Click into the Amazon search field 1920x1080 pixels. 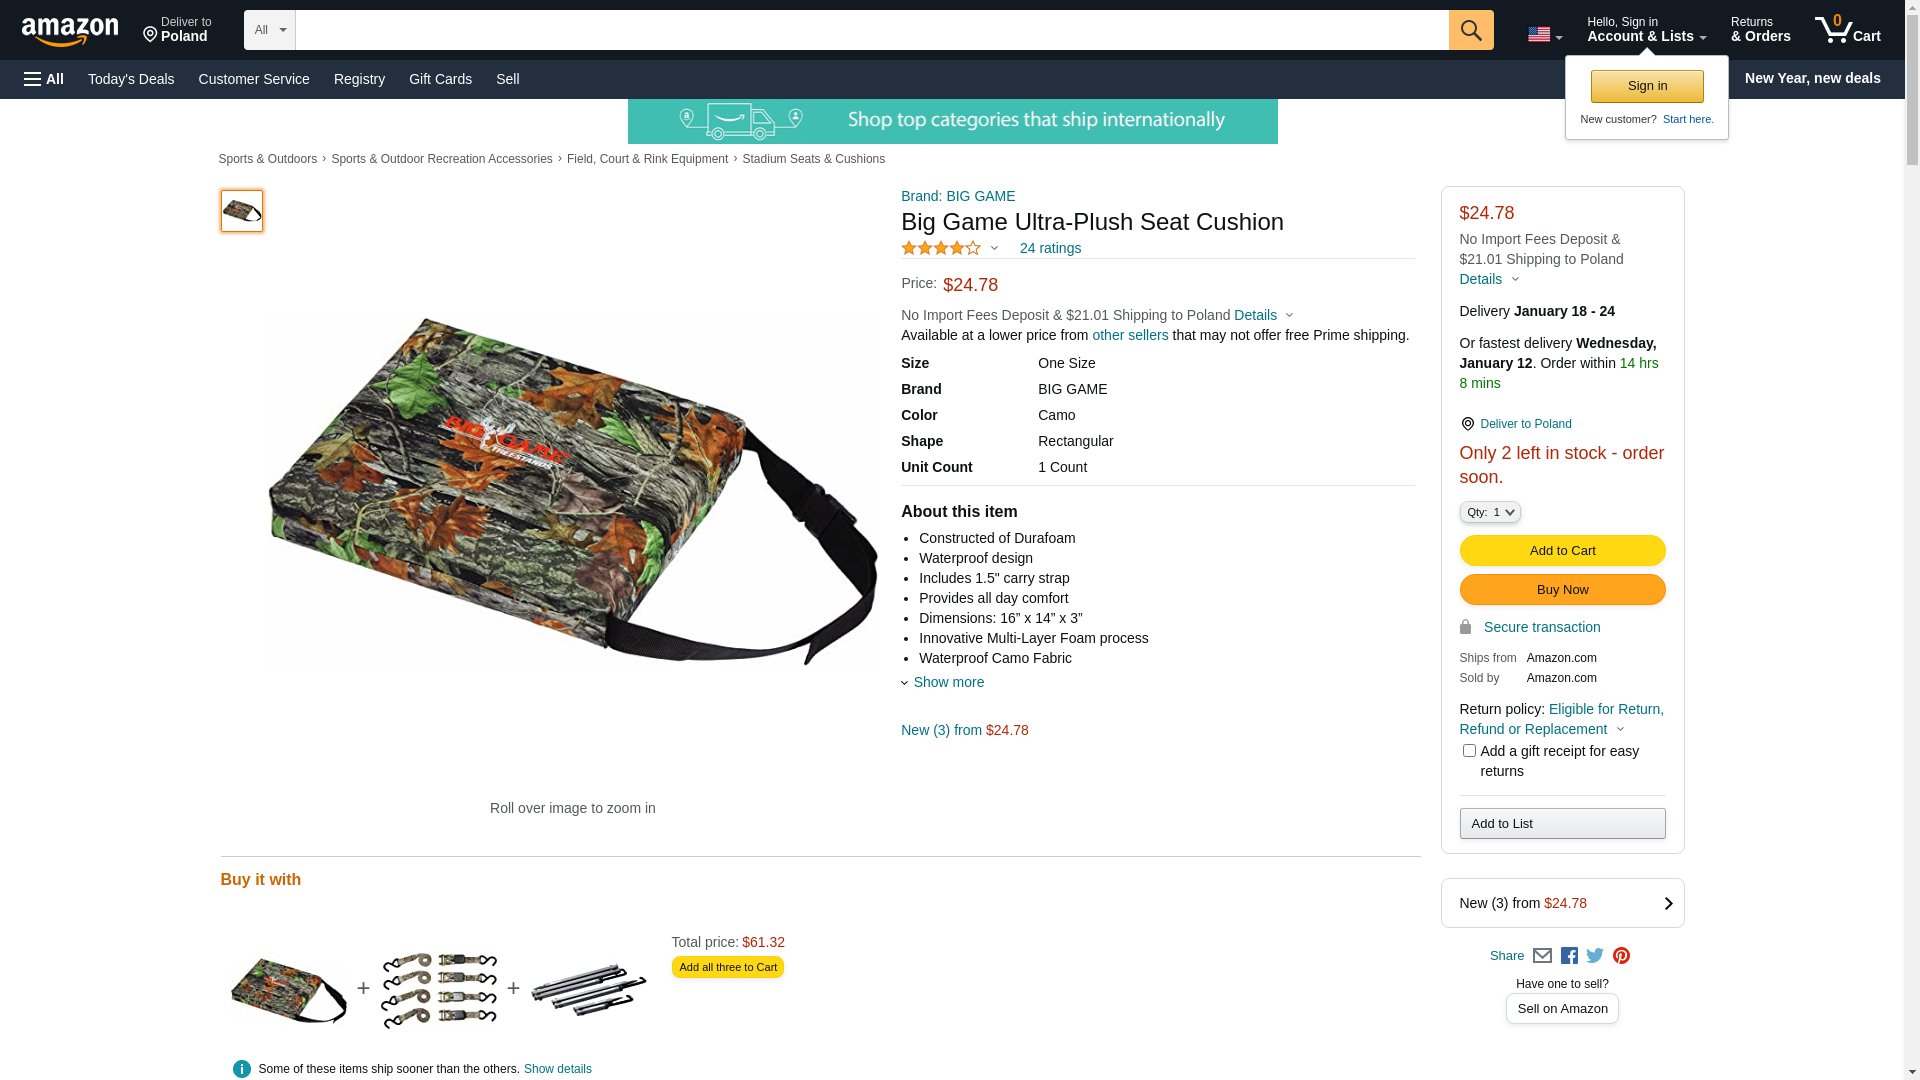click(871, 30)
